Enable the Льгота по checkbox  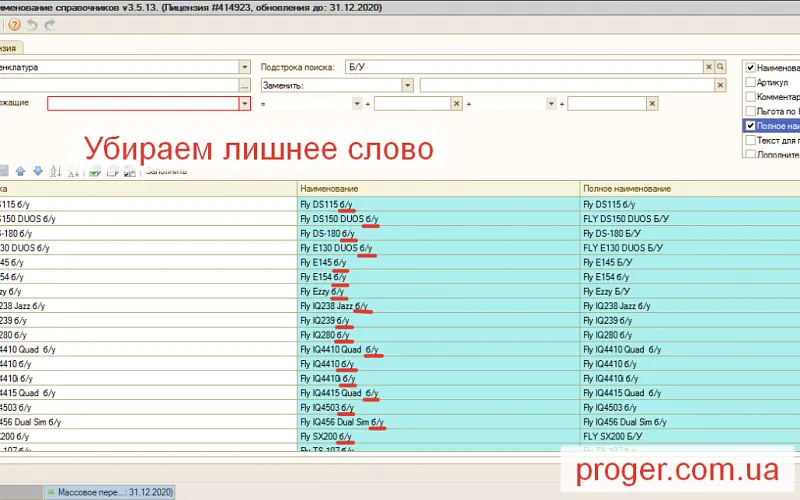(750, 111)
